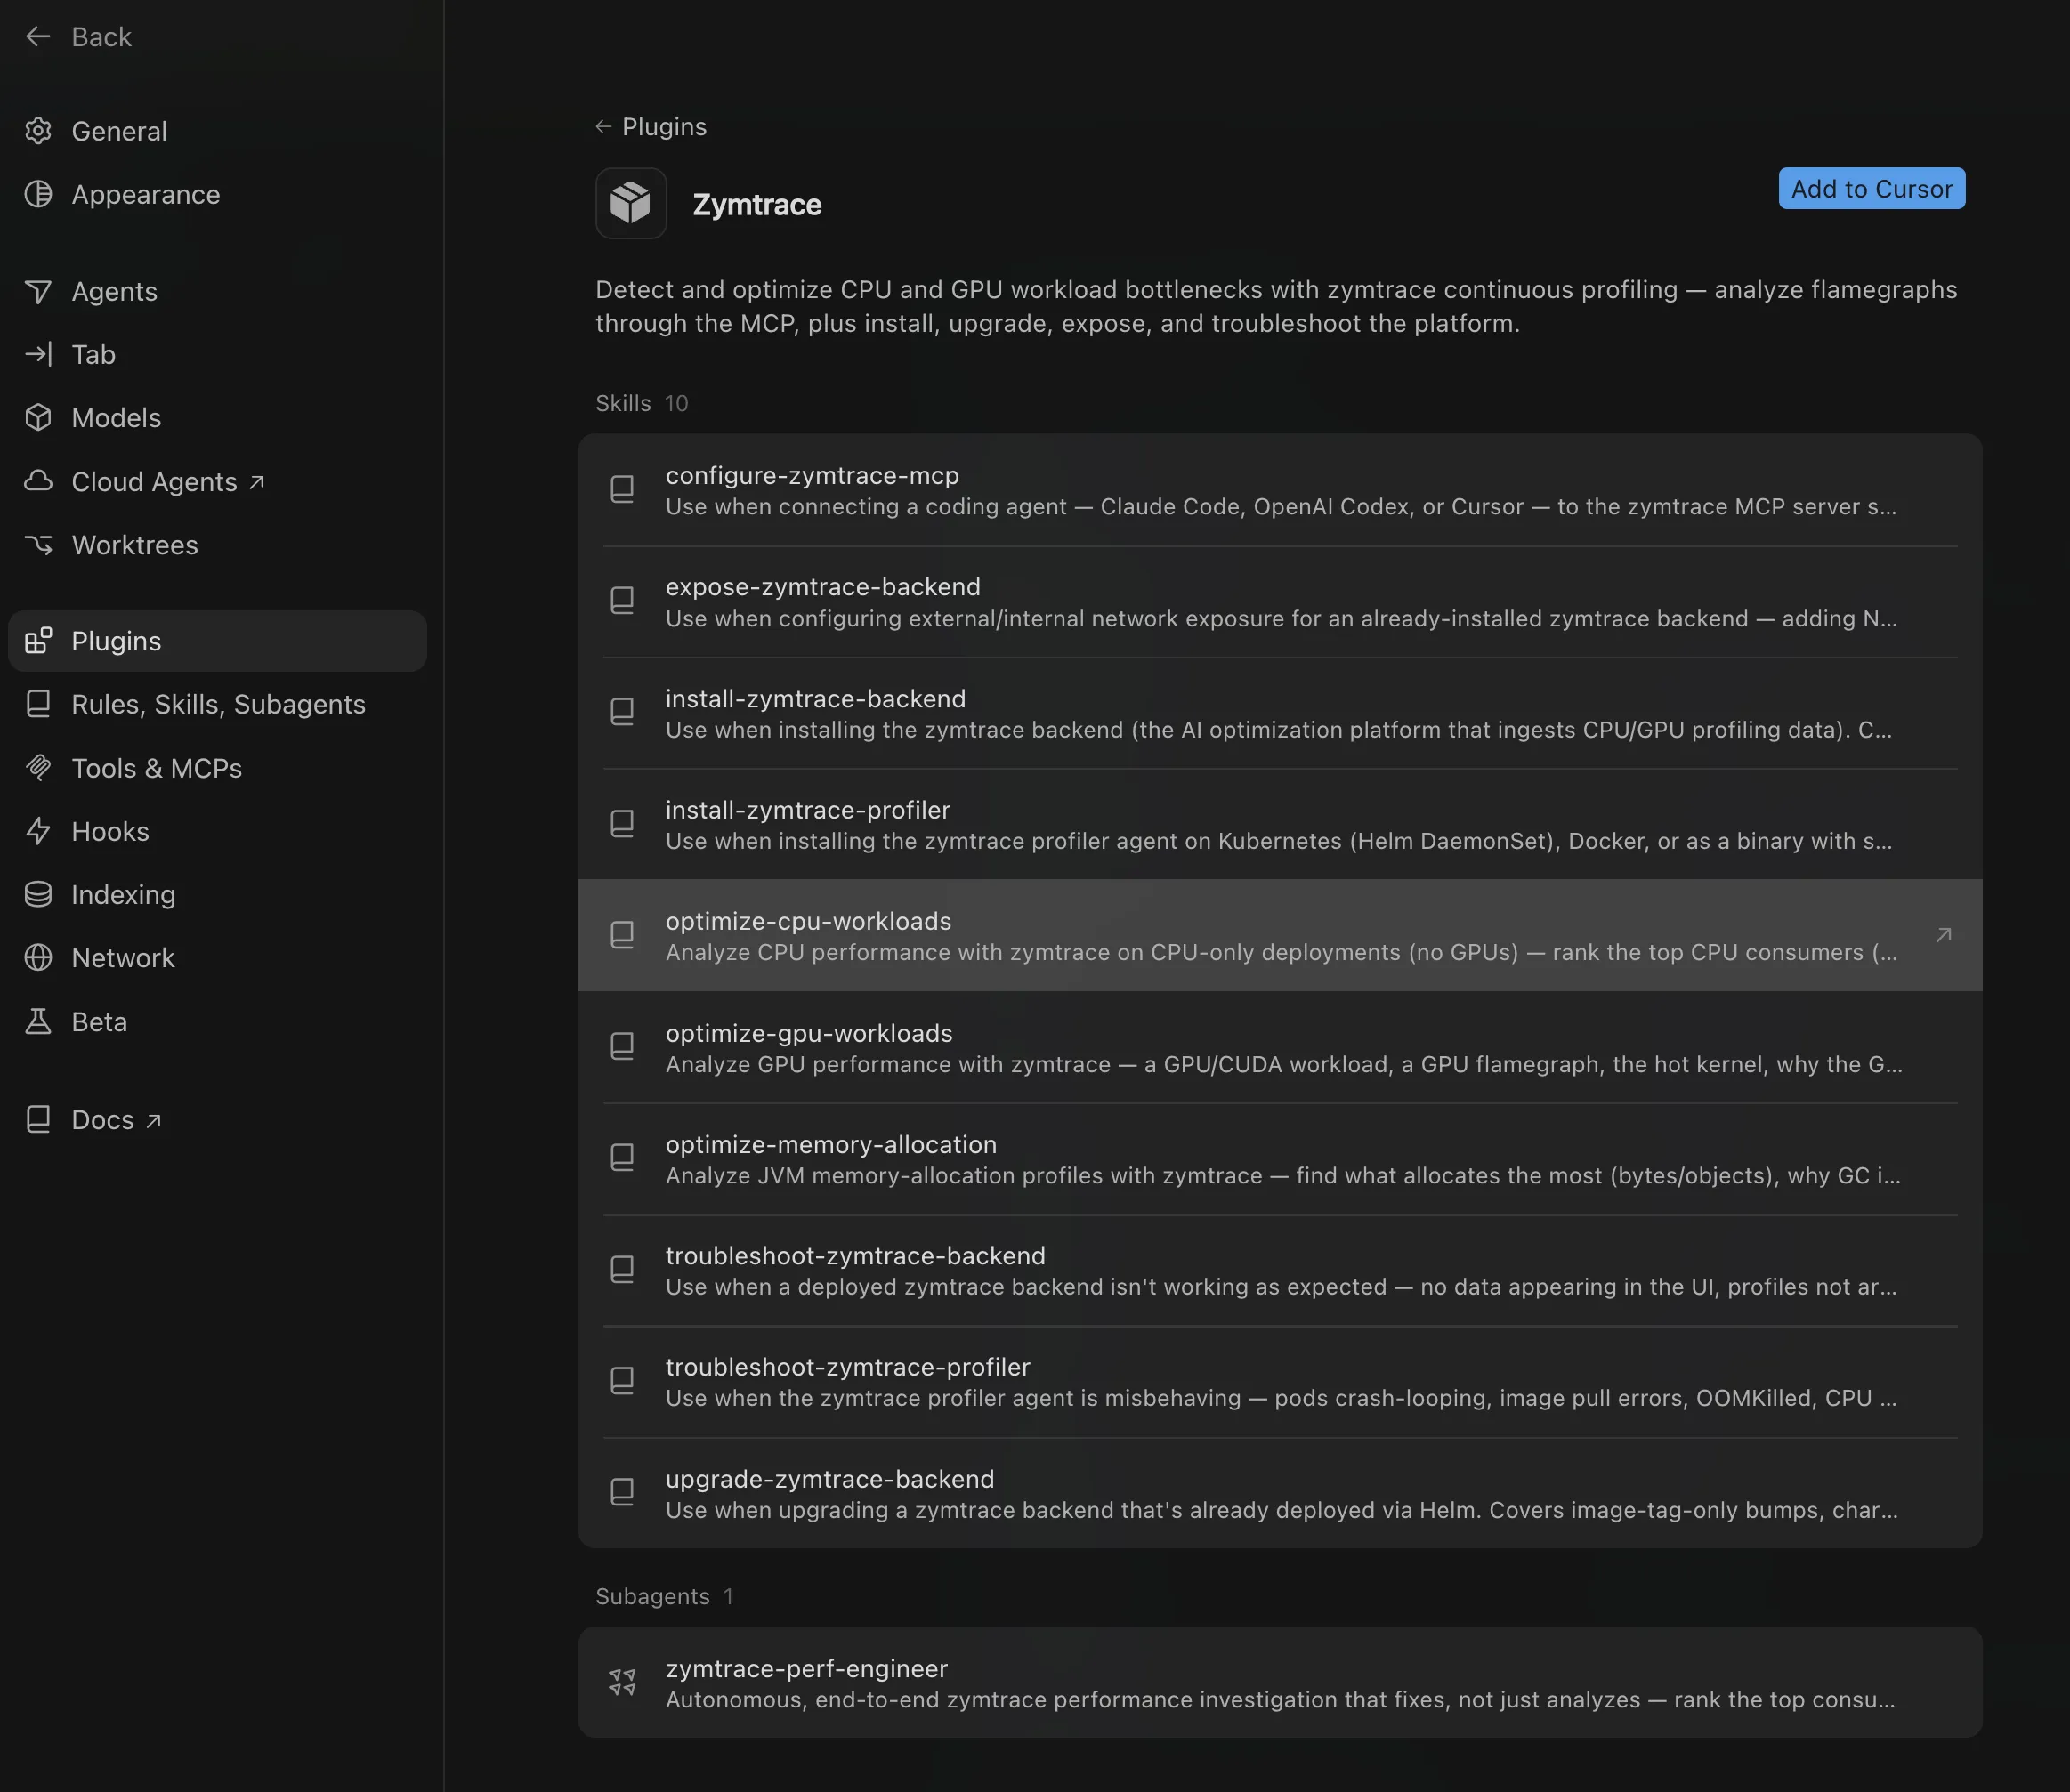Viewport: 2070px width, 1792px height.
Task: Click the Add to Cursor button
Action: tap(1871, 188)
